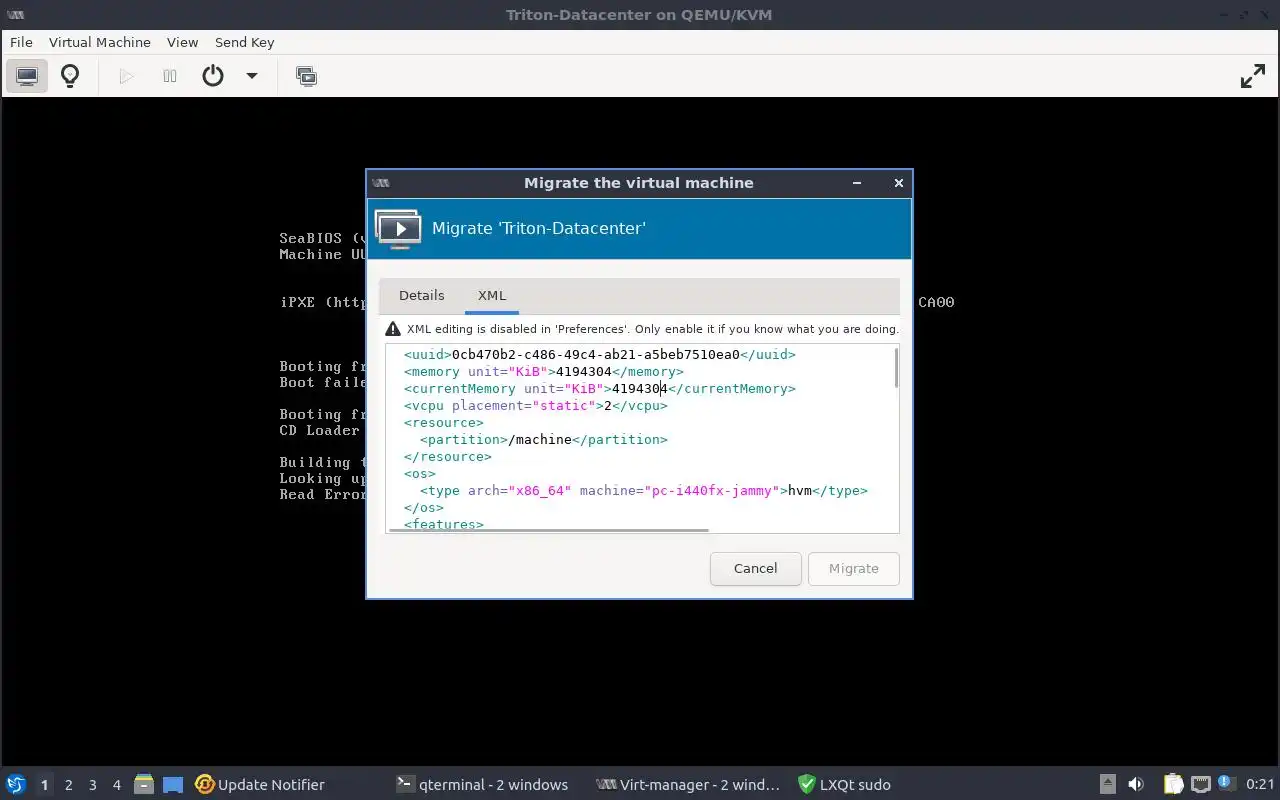The image size is (1280, 800).
Task: Switch to desktop 3
Action: pos(92,785)
